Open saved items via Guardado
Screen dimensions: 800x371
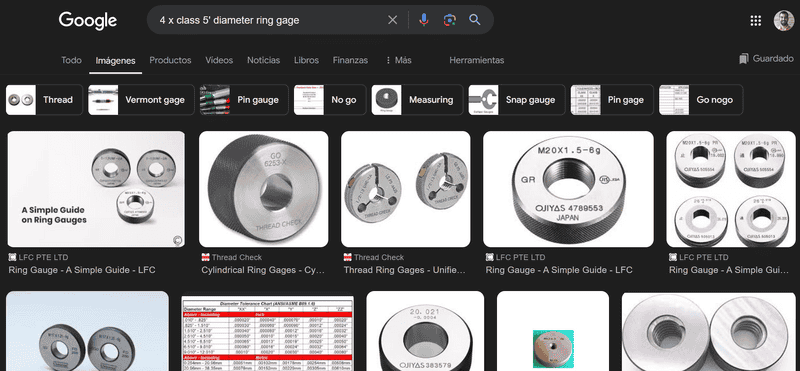[766, 59]
